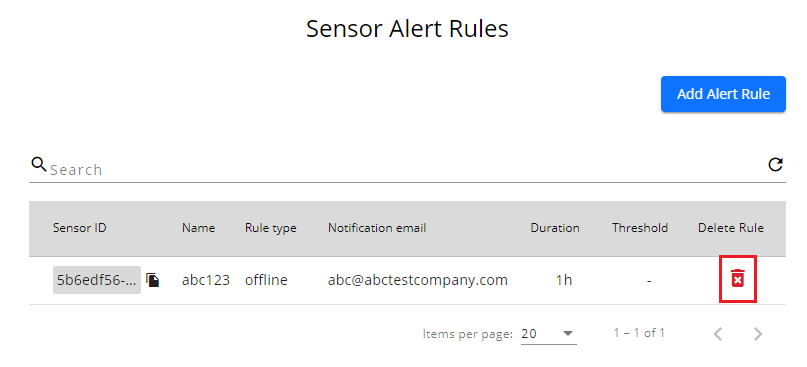Click the Threshold column header
Image resolution: width=807 pixels, height=367 pixels.
[640, 228]
